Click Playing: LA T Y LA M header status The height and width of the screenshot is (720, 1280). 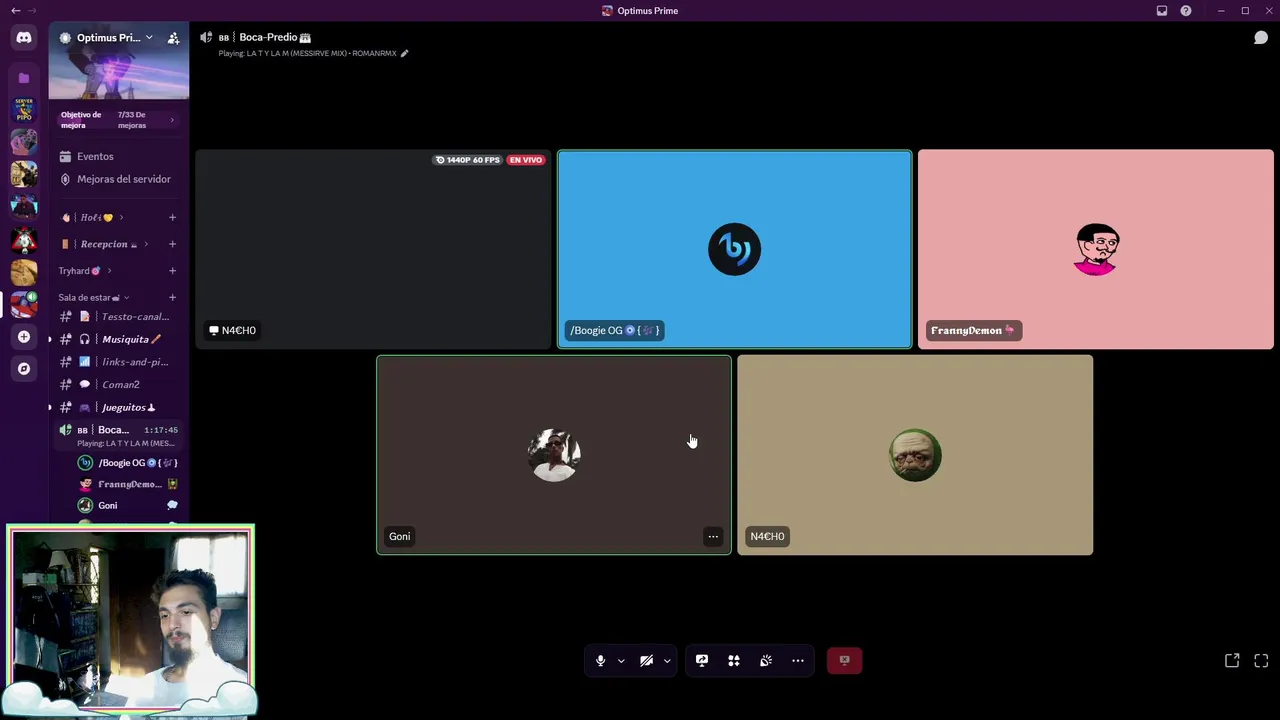(308, 53)
